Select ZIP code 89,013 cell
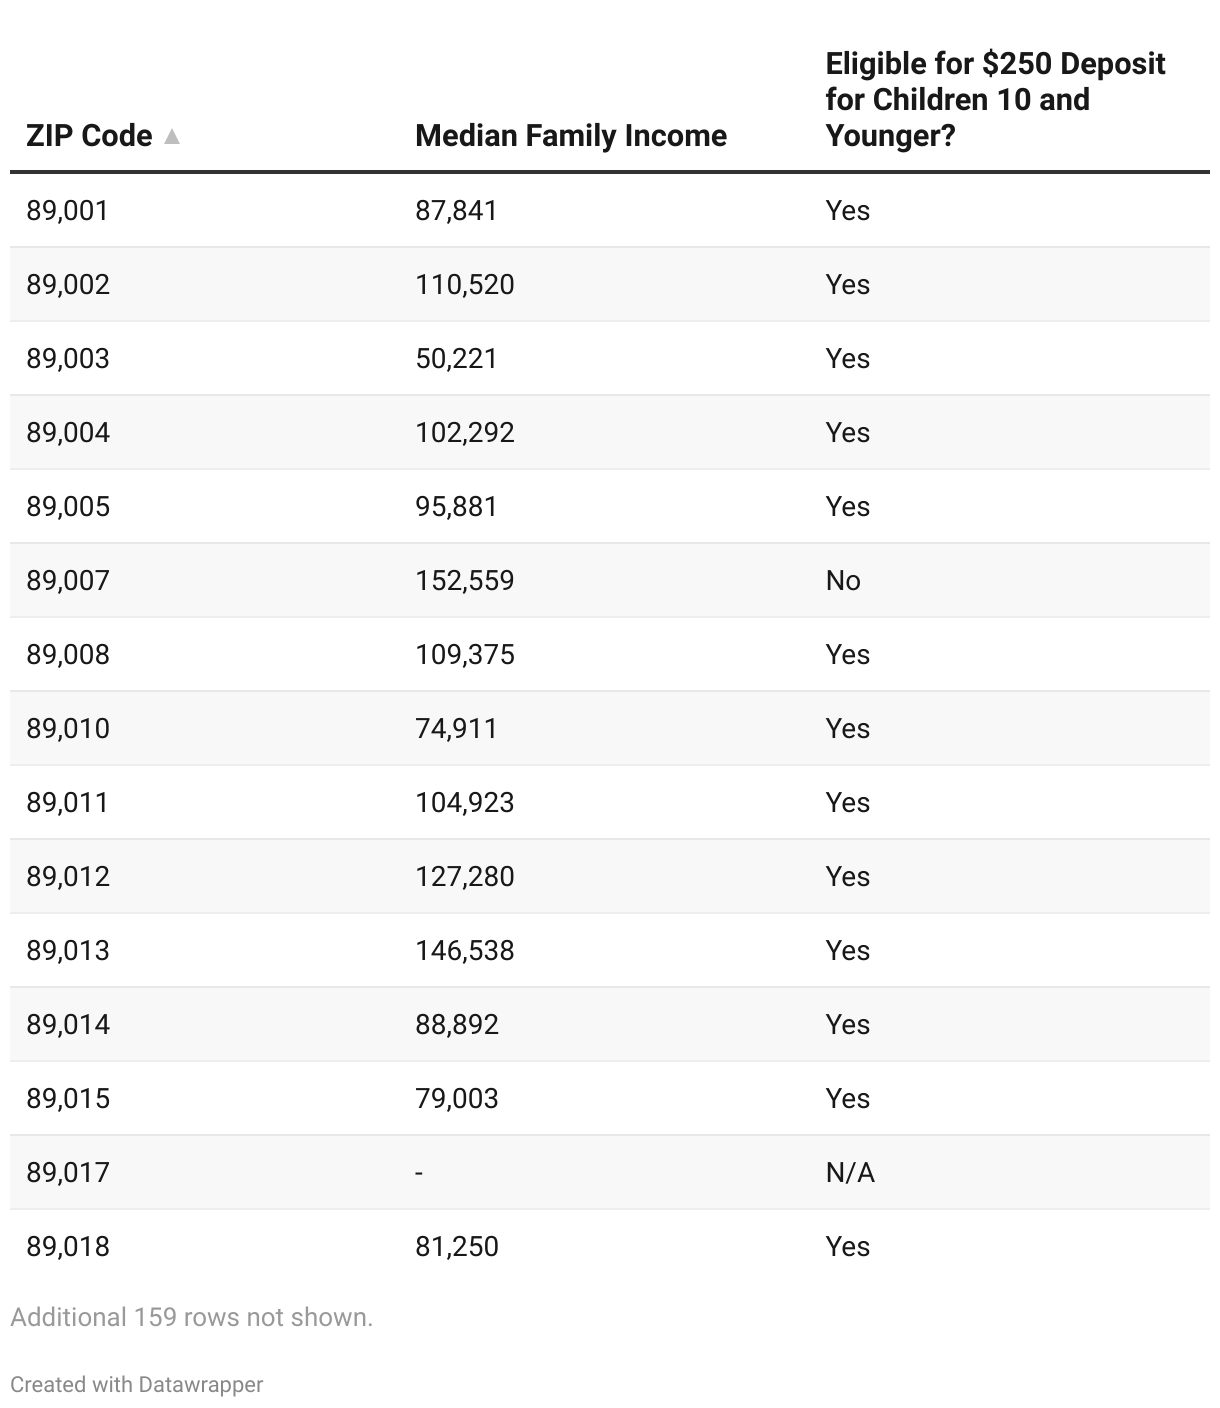This screenshot has width=1220, height=1408. pos(68,951)
